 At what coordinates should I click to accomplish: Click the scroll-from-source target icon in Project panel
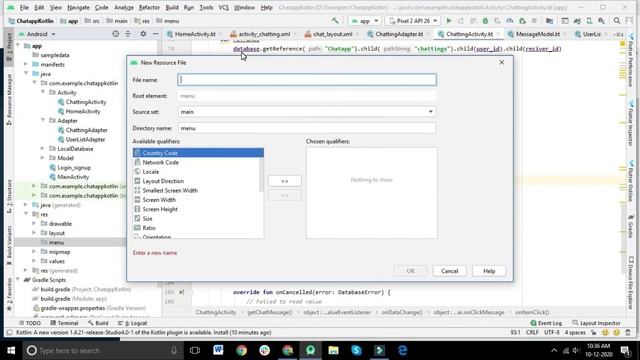coord(116,34)
